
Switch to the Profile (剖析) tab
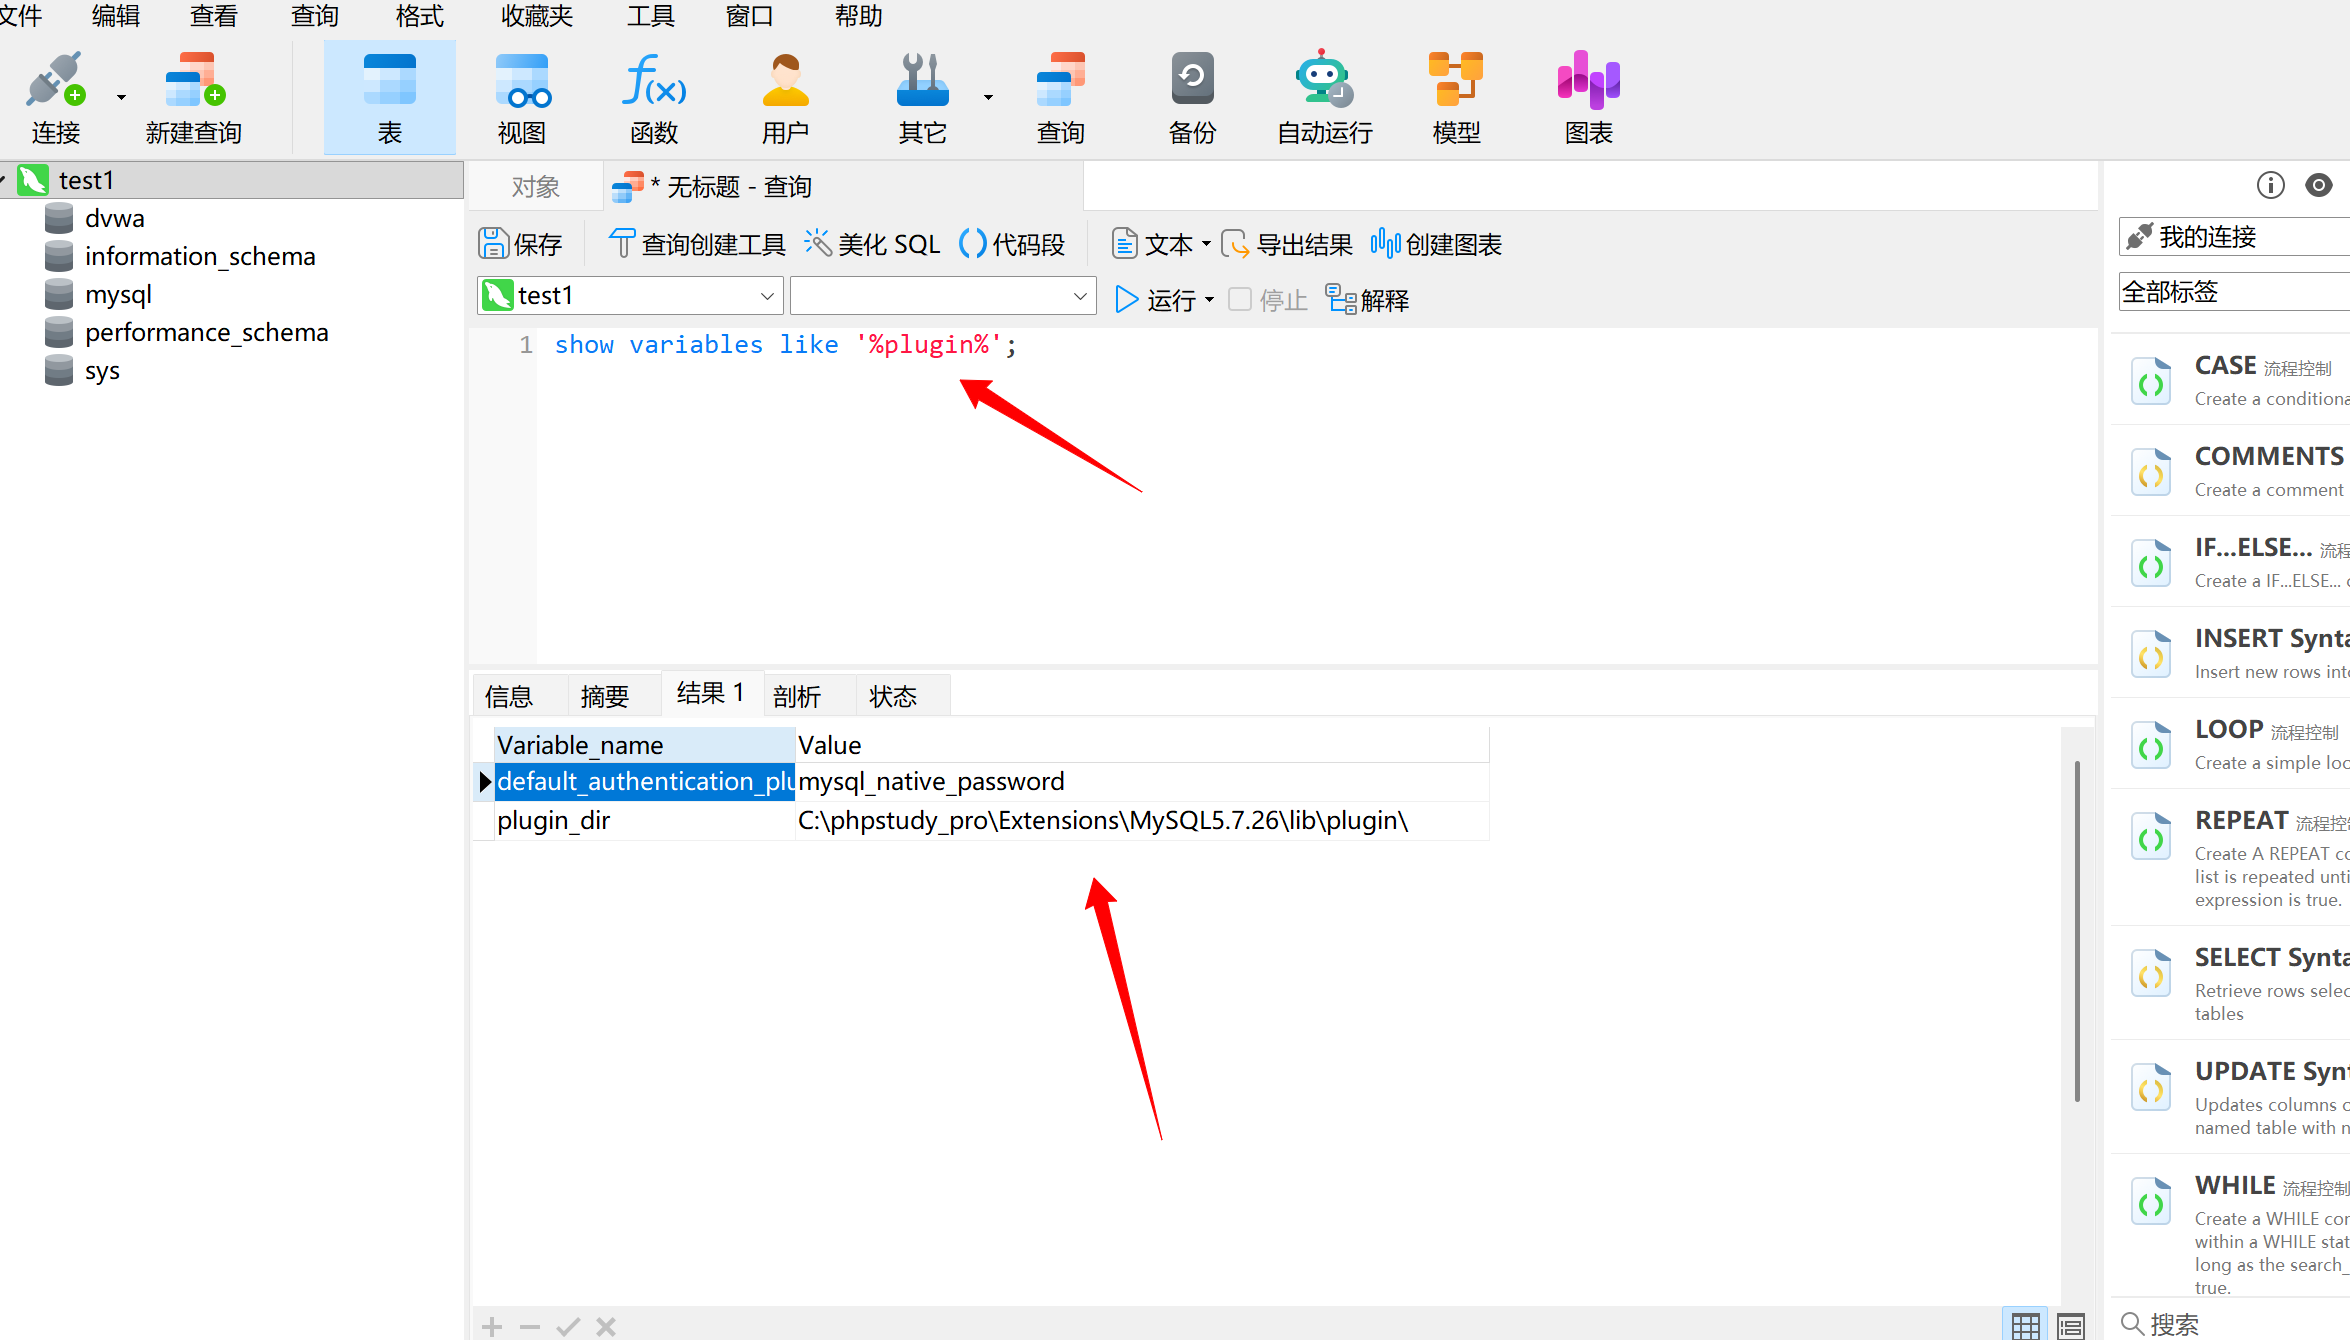click(x=797, y=696)
